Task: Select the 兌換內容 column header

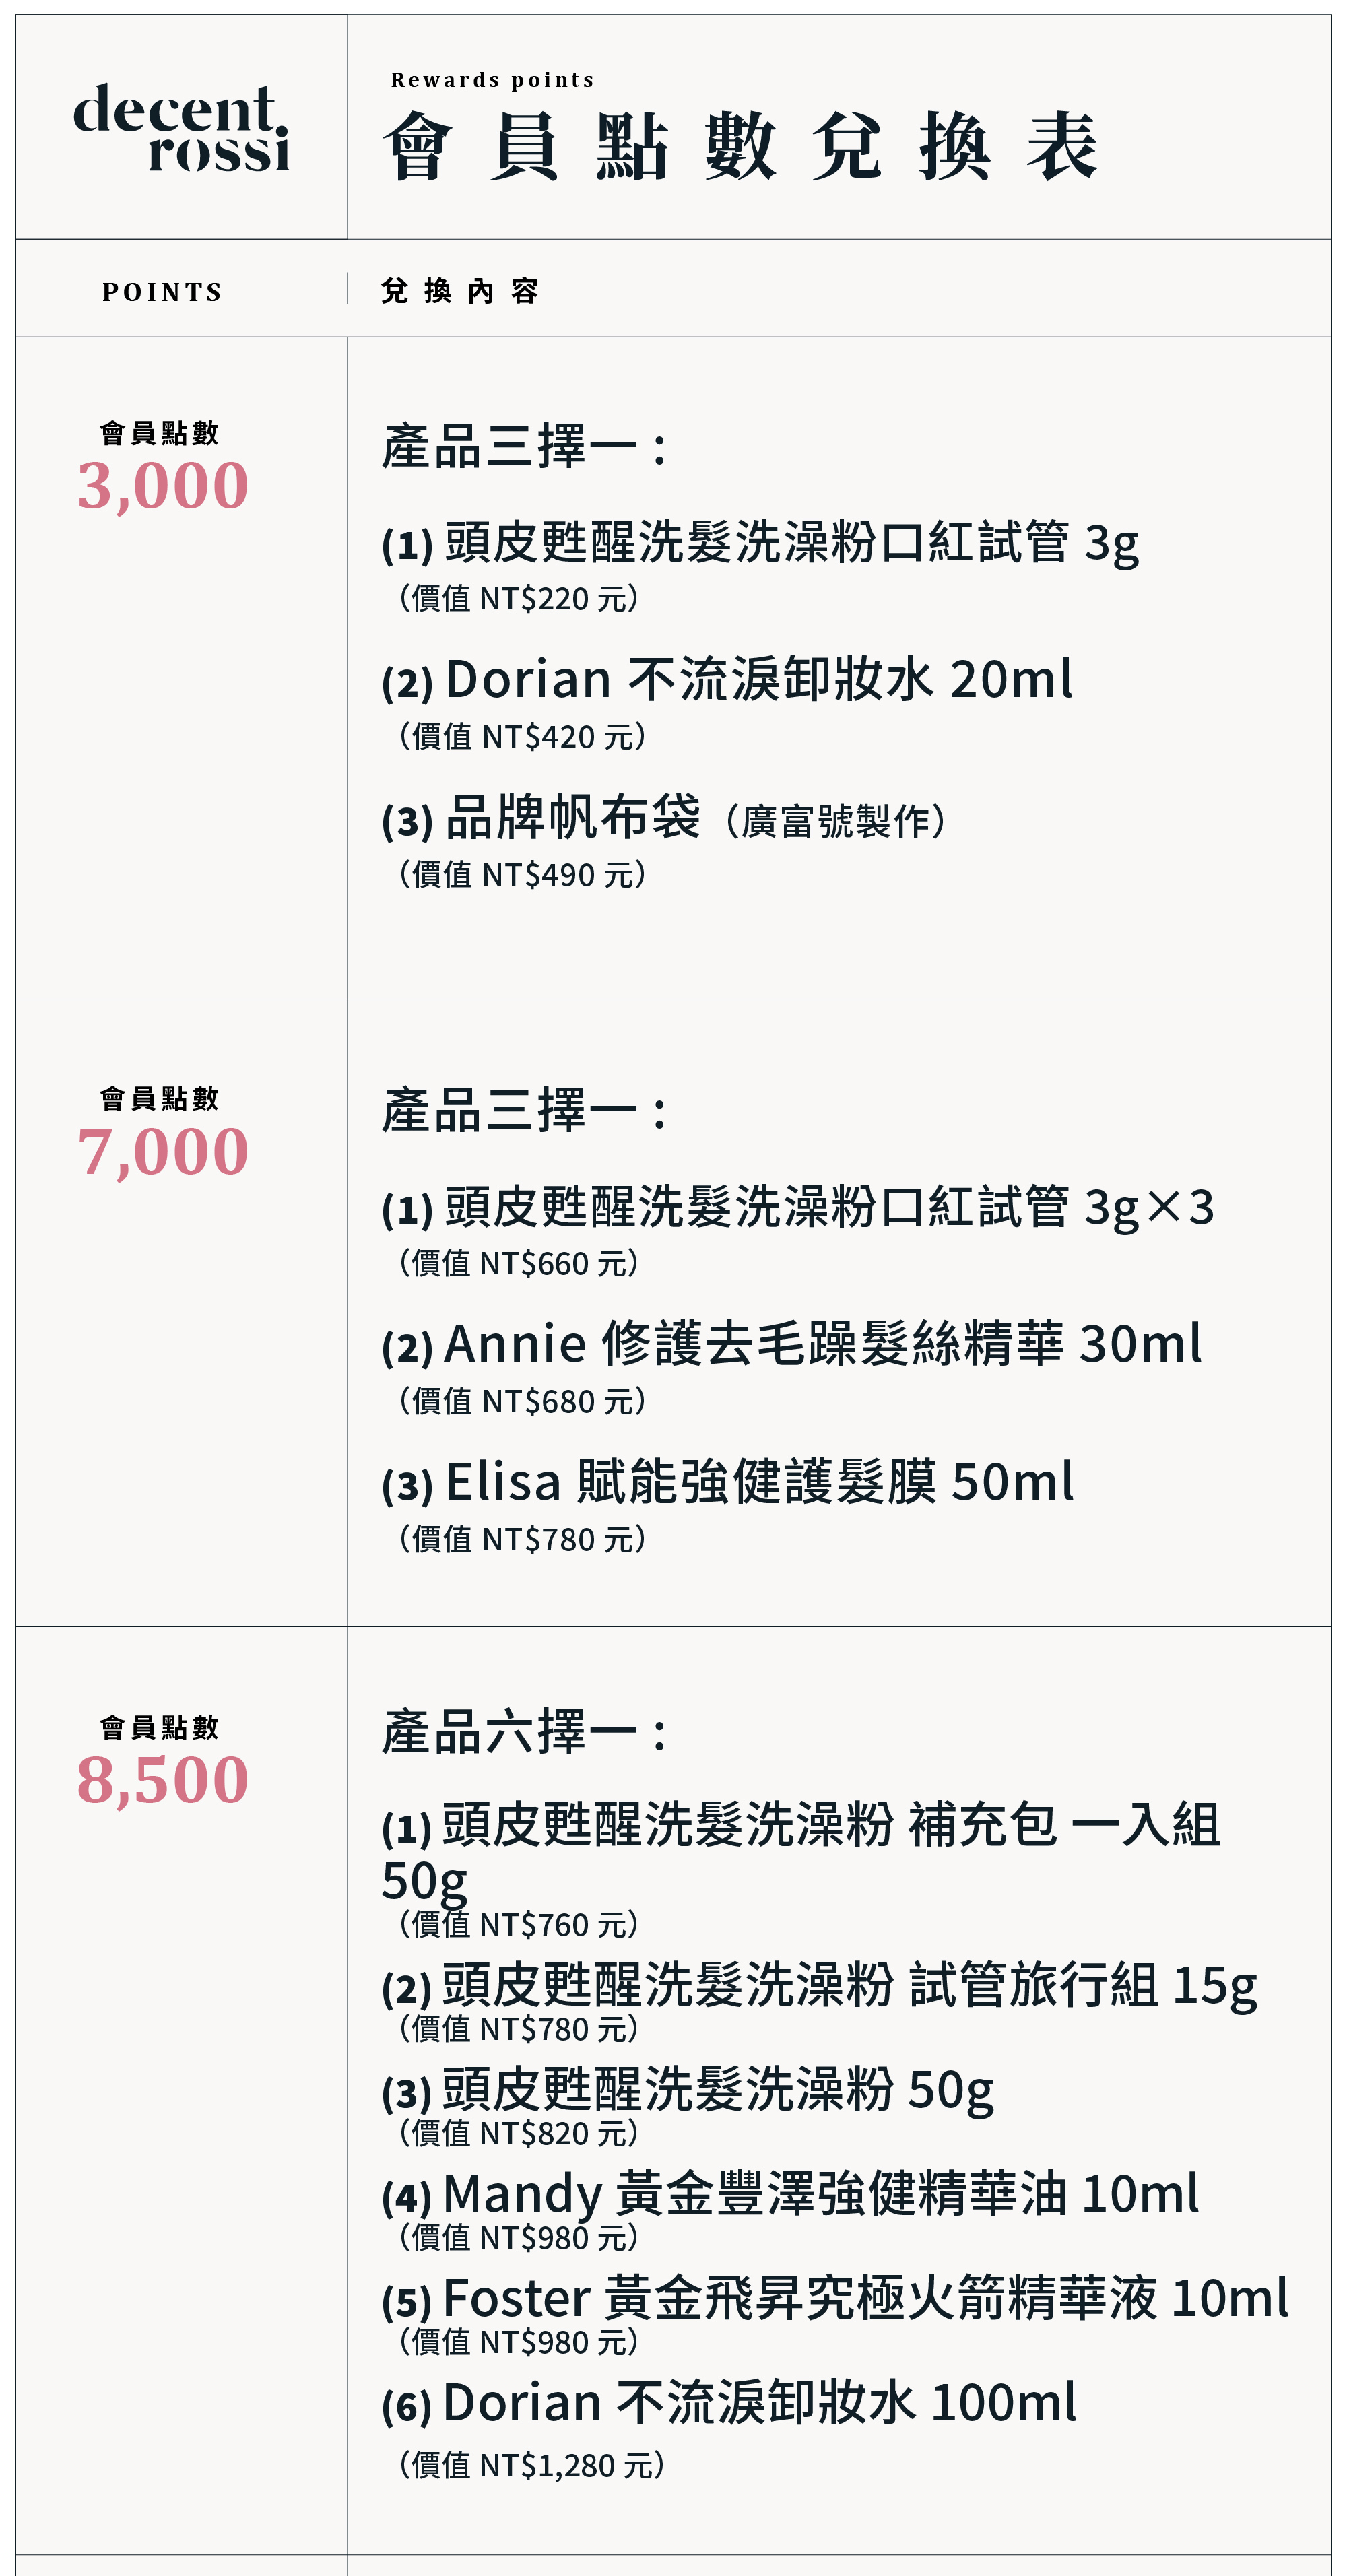Action: [x=460, y=291]
